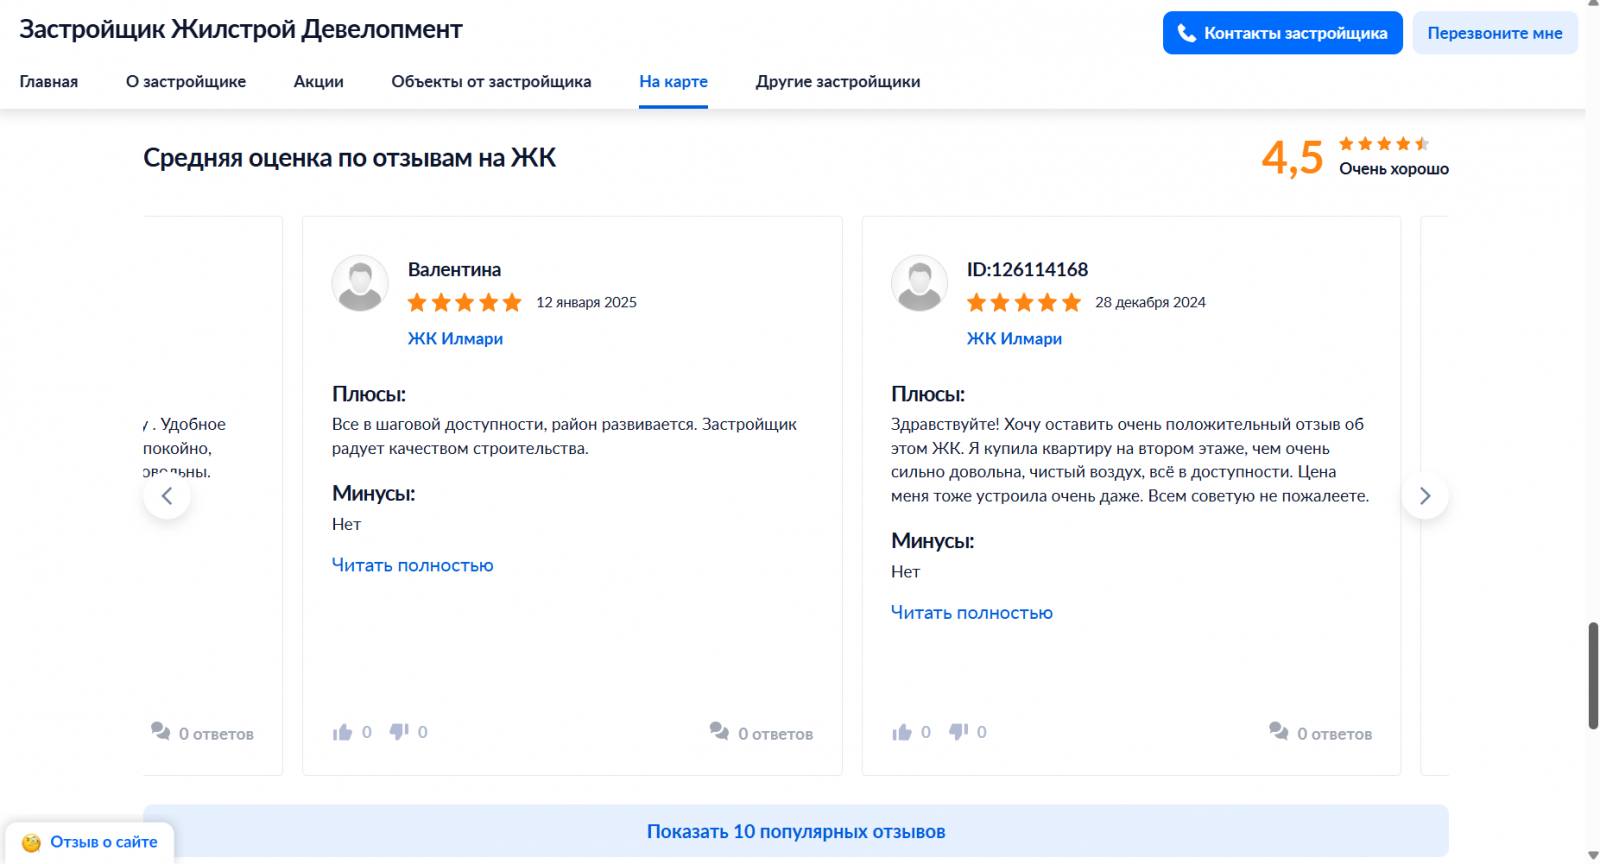
Task: Dislike ID:126114168 review with thumbs down
Action: point(958,732)
